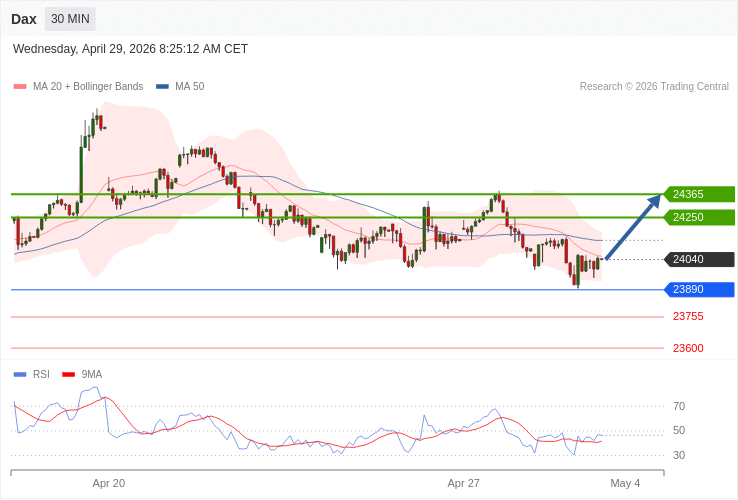Click the MA 20 + Bollinger Bands legend swatch
The height and width of the screenshot is (500, 738).
click(x=19, y=87)
